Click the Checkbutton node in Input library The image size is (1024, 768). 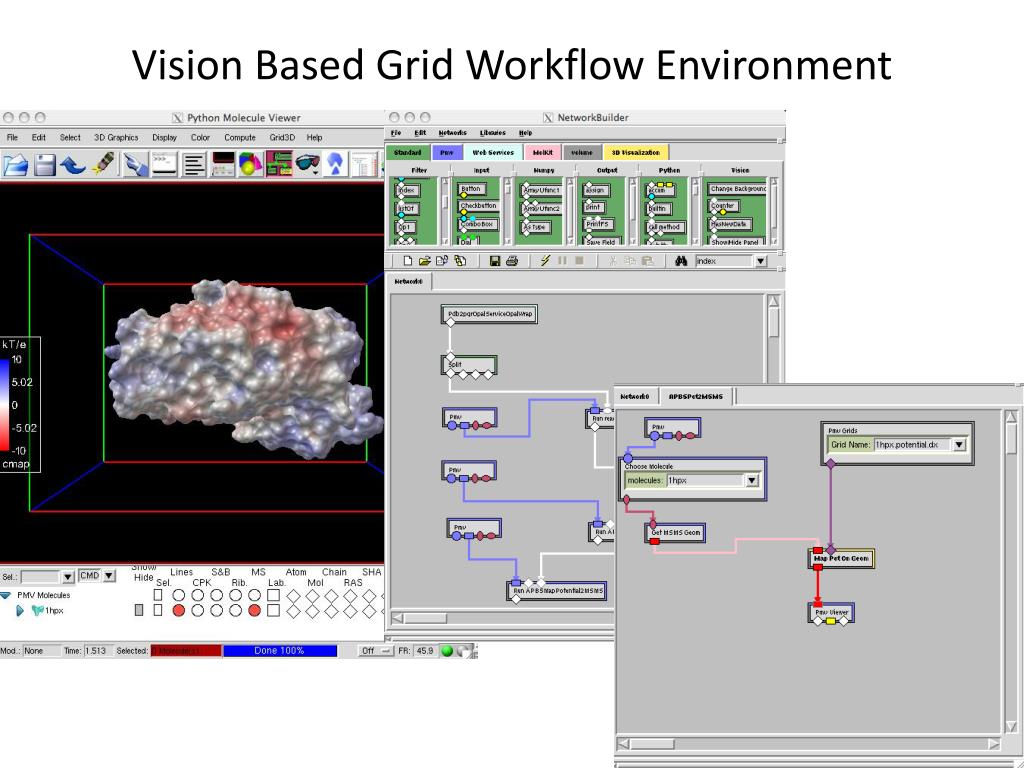pos(479,206)
